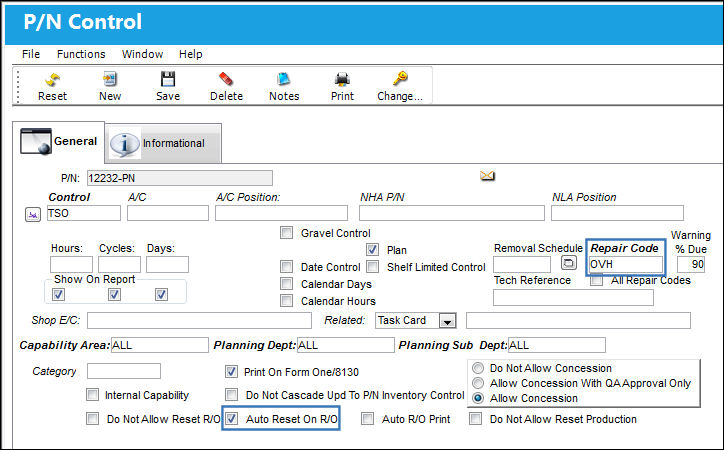
Task: Toggle Show On Report Cycles checkbox
Action: pyautogui.click(x=114, y=294)
